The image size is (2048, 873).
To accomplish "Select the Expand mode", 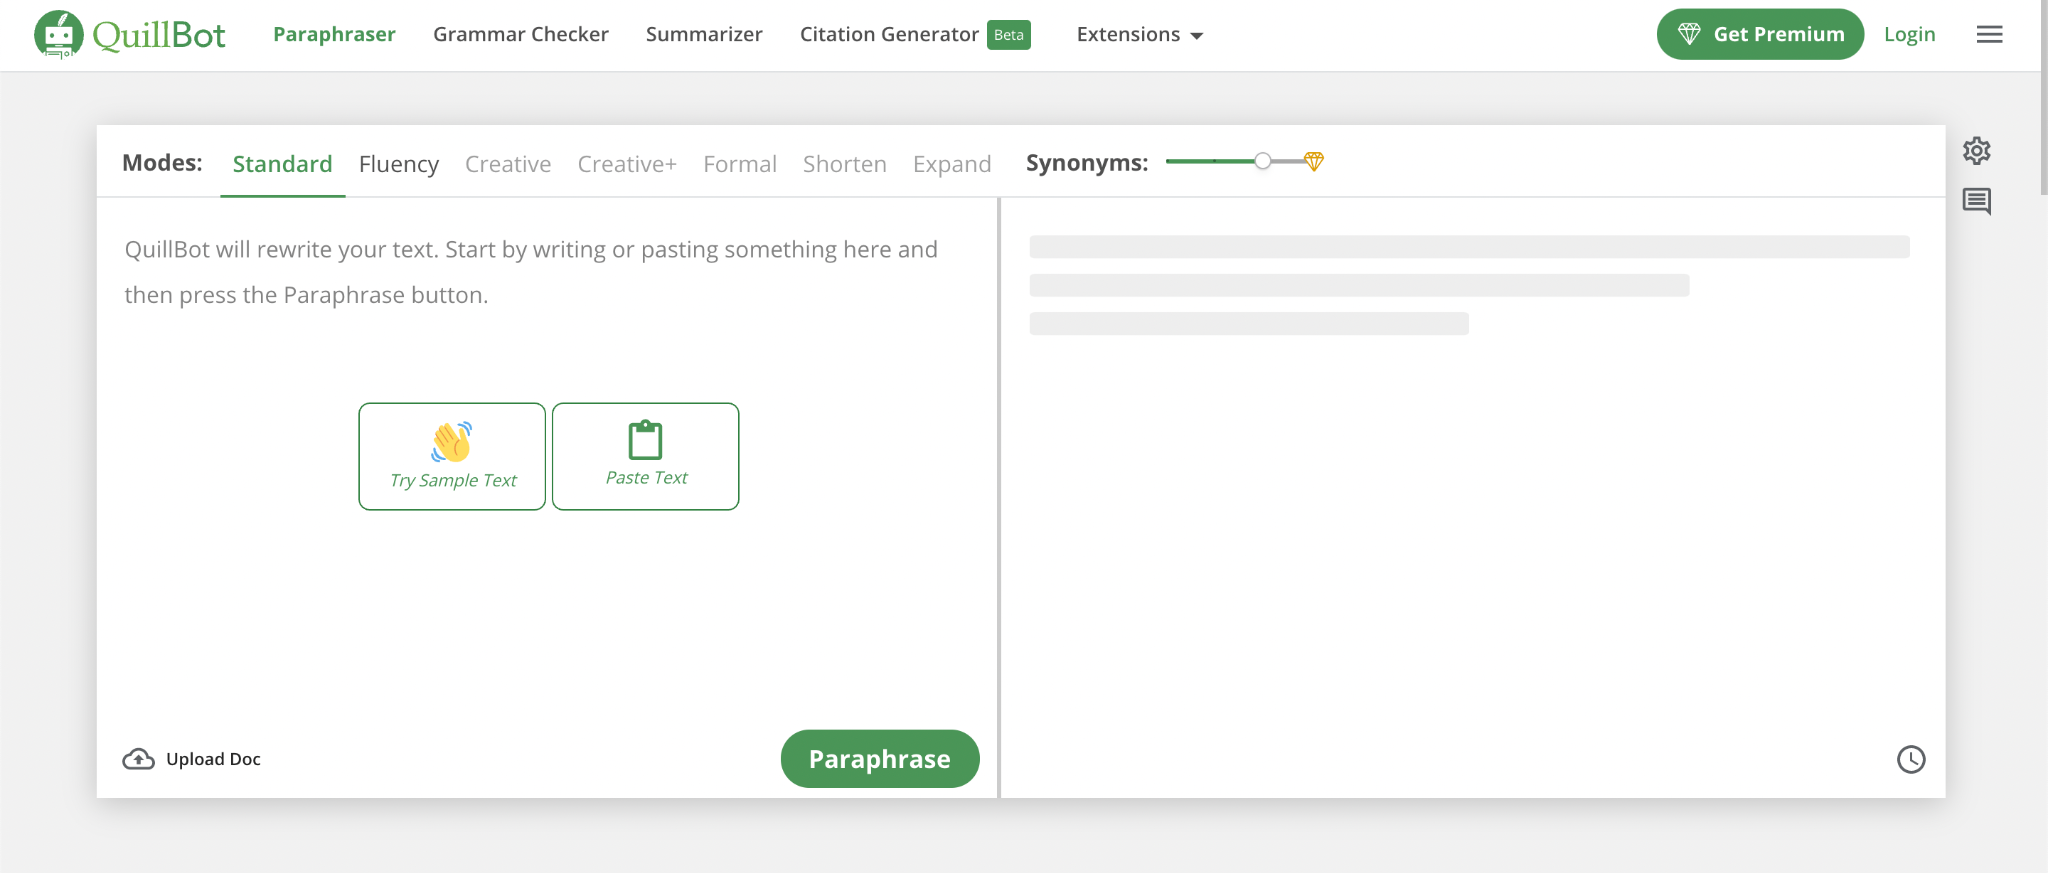I will 952,164.
